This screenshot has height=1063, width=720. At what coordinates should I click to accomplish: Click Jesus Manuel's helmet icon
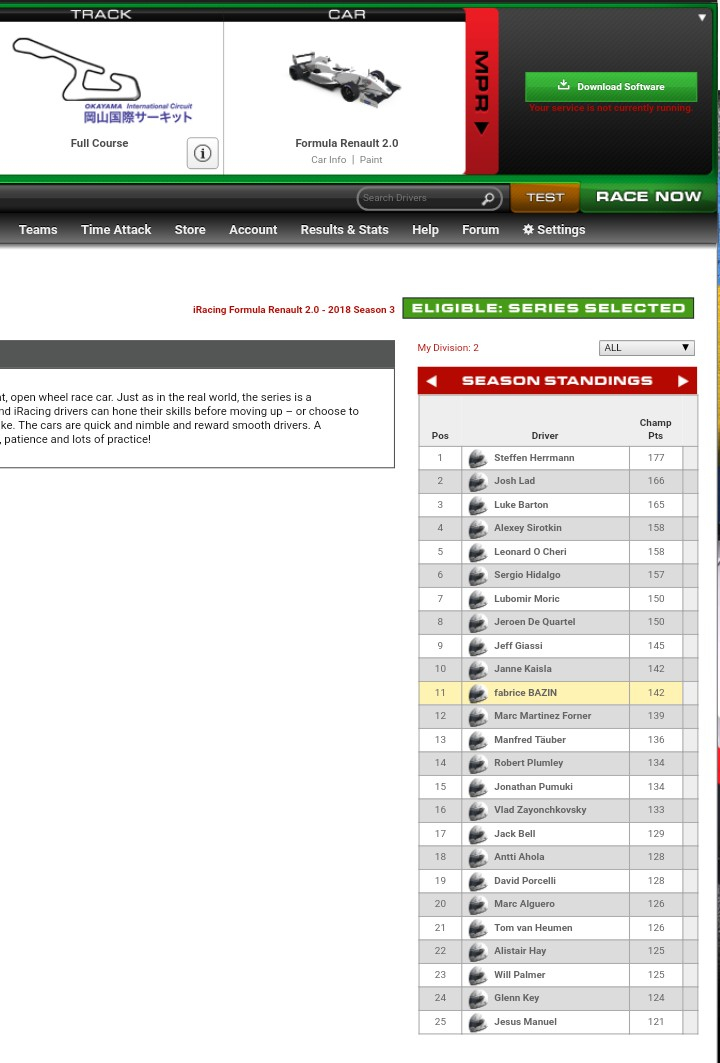point(478,1022)
